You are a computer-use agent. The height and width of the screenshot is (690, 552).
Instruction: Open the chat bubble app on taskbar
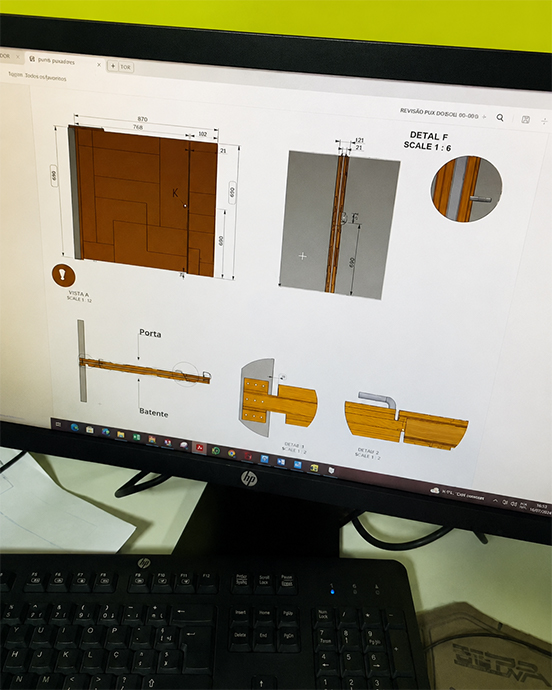[184, 445]
